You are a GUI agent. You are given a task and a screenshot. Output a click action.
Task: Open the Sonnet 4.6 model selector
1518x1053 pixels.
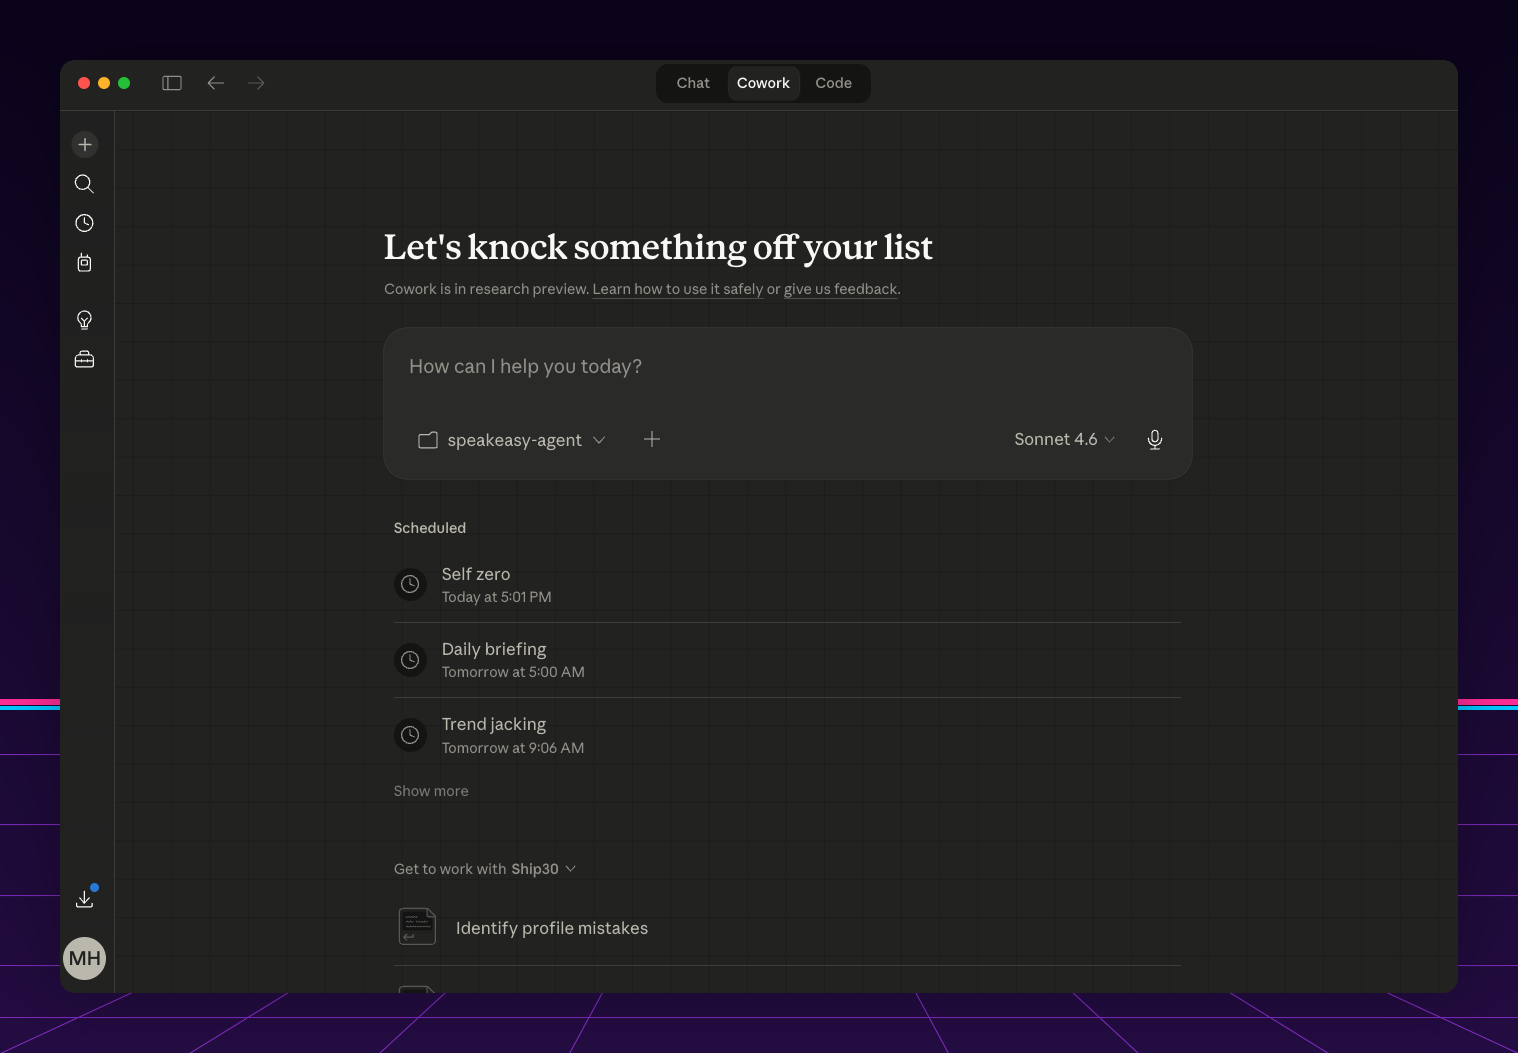(1064, 440)
